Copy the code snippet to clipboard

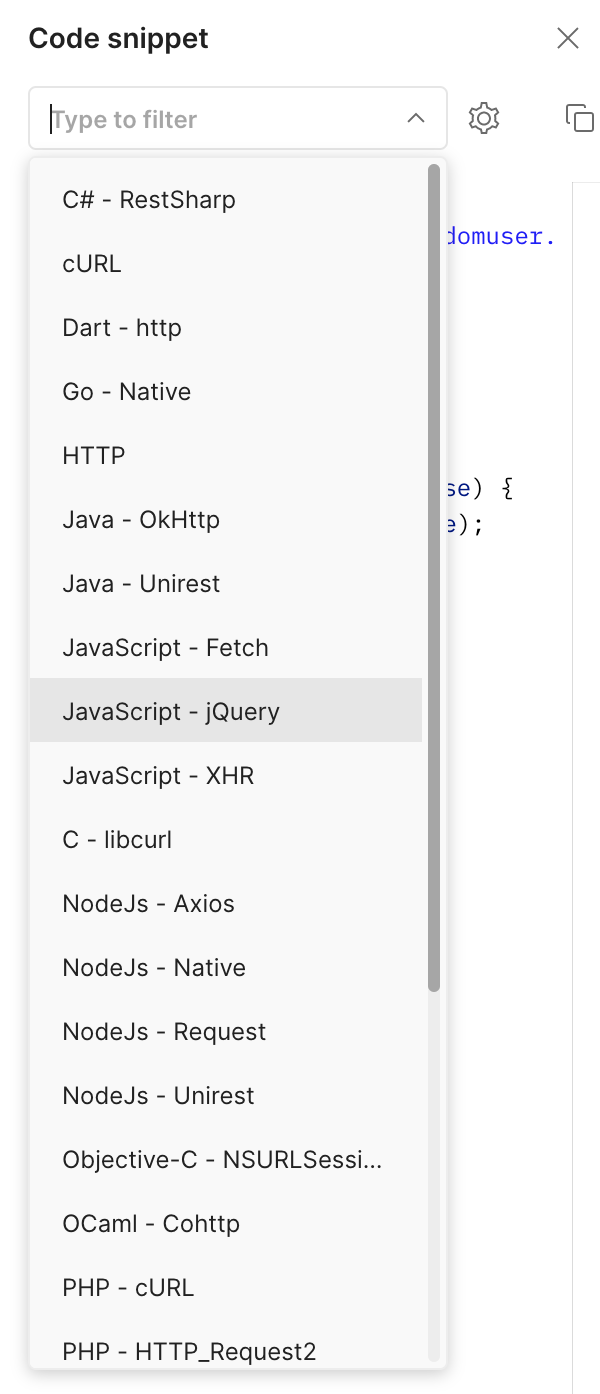point(579,118)
